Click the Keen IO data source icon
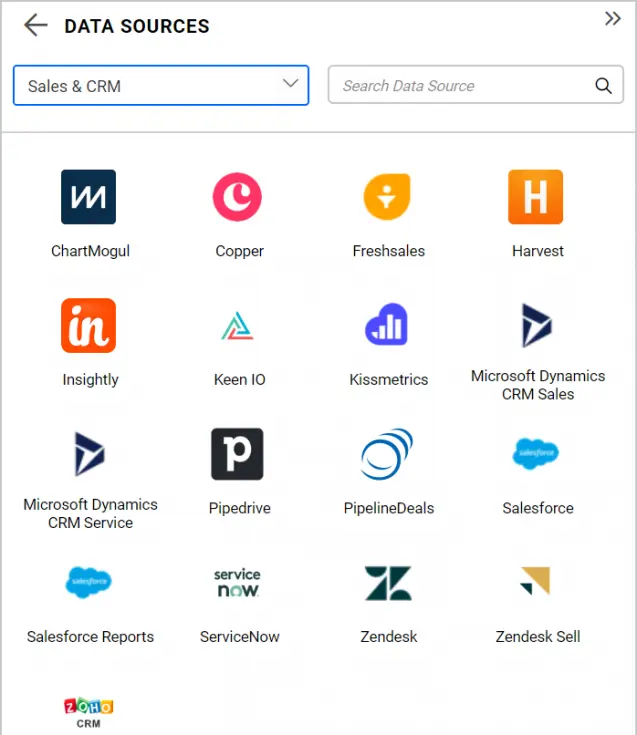This screenshot has height=735, width=637. tap(238, 326)
